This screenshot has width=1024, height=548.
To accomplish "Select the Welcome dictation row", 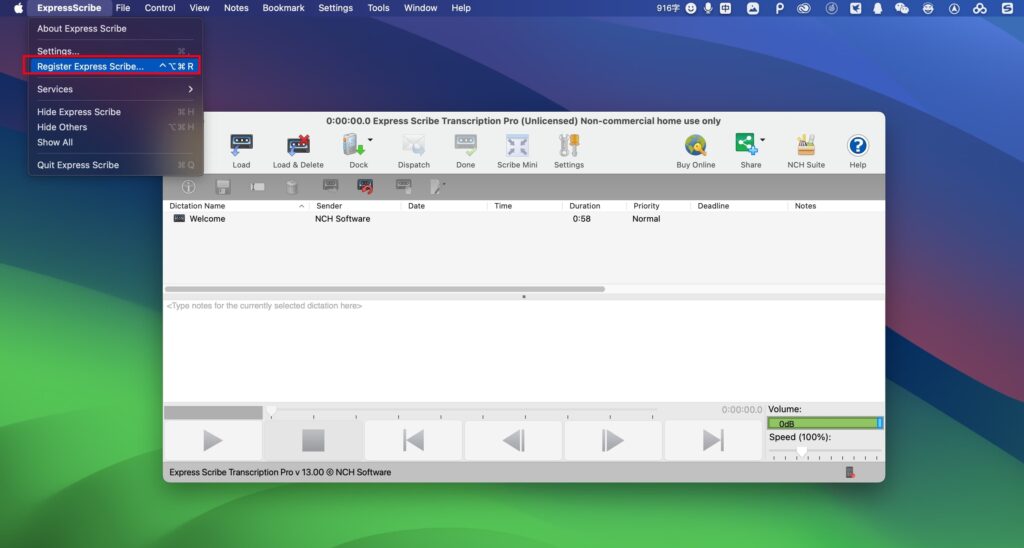I will click(524, 219).
